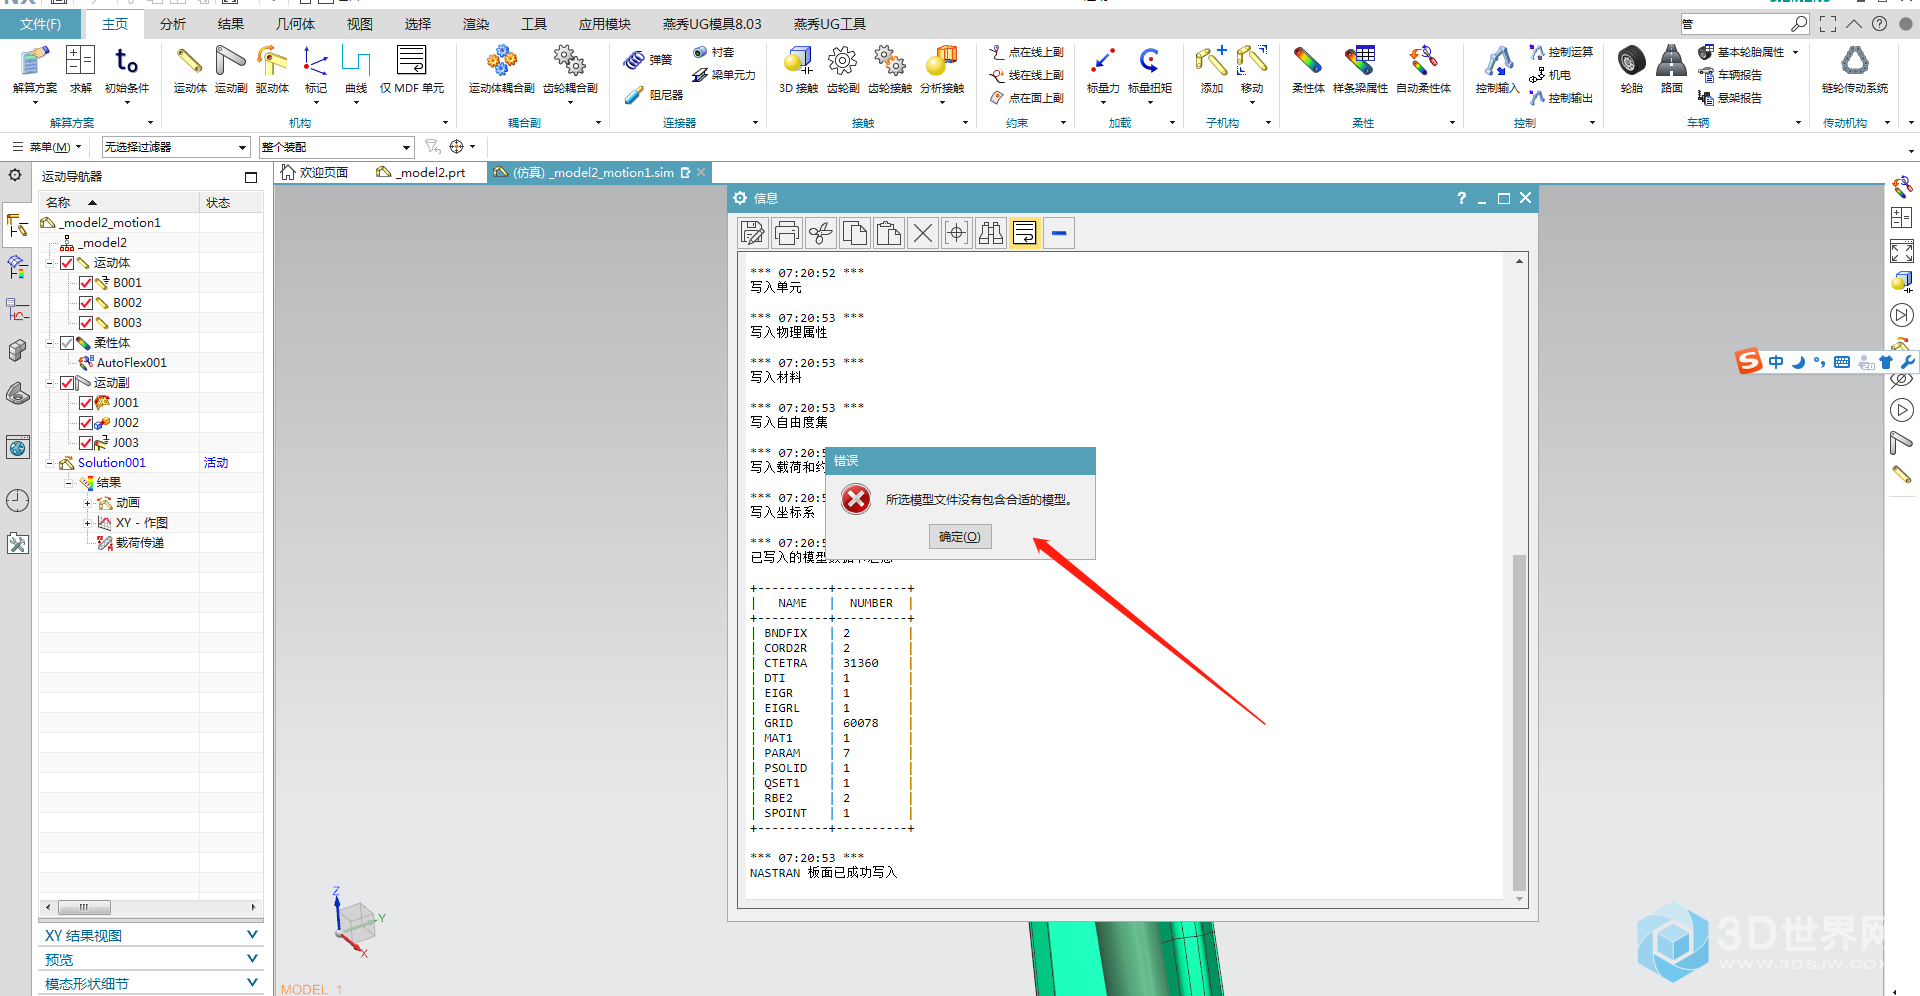The height and width of the screenshot is (996, 1920).
Task: Switch to the 分析 ribbon tab
Action: [x=173, y=24]
